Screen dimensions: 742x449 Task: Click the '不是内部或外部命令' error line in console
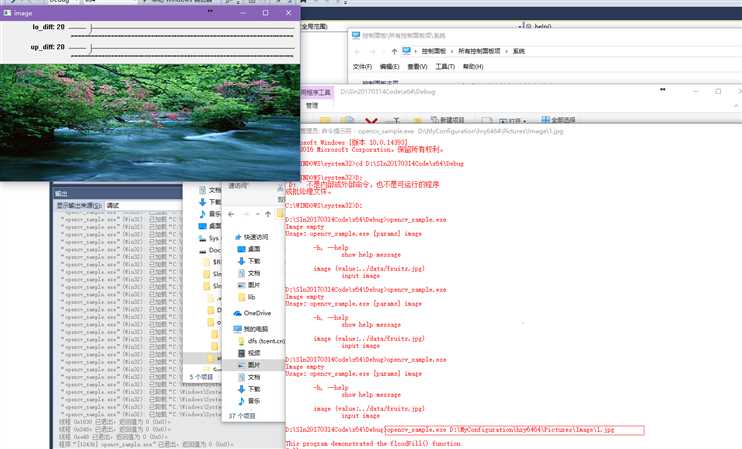[363, 185]
